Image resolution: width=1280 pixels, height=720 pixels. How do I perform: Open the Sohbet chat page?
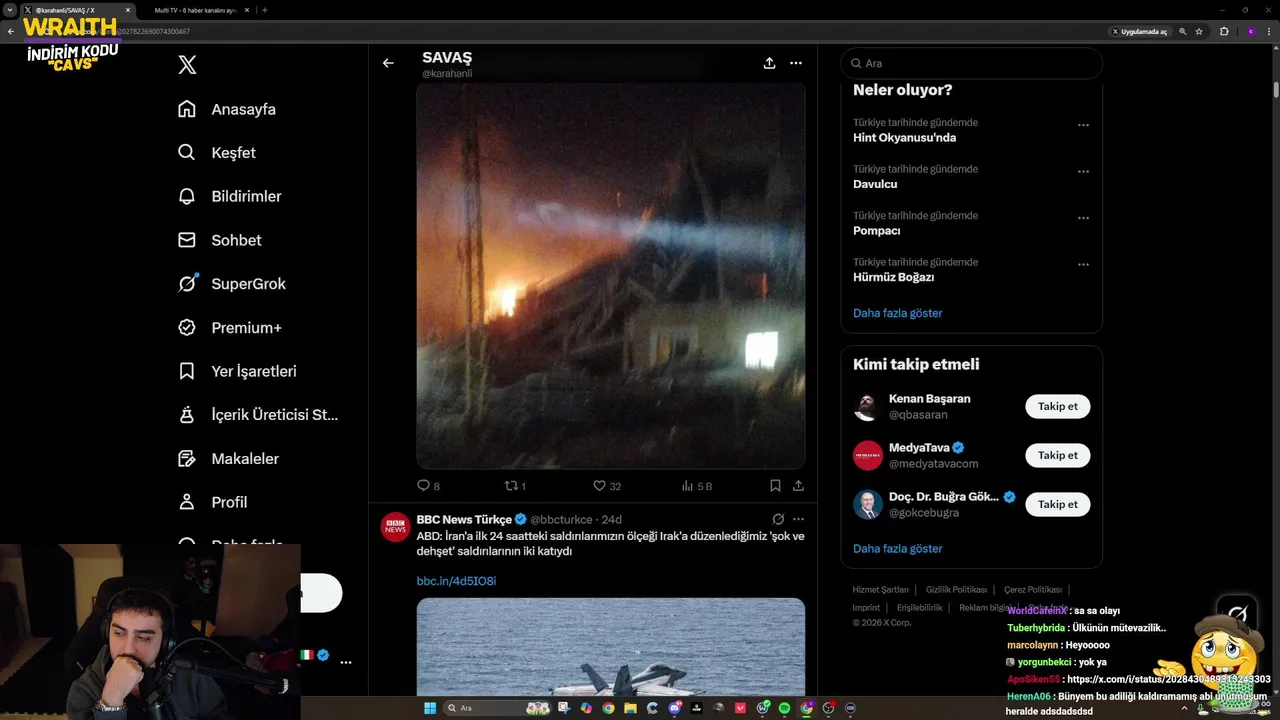point(219,240)
